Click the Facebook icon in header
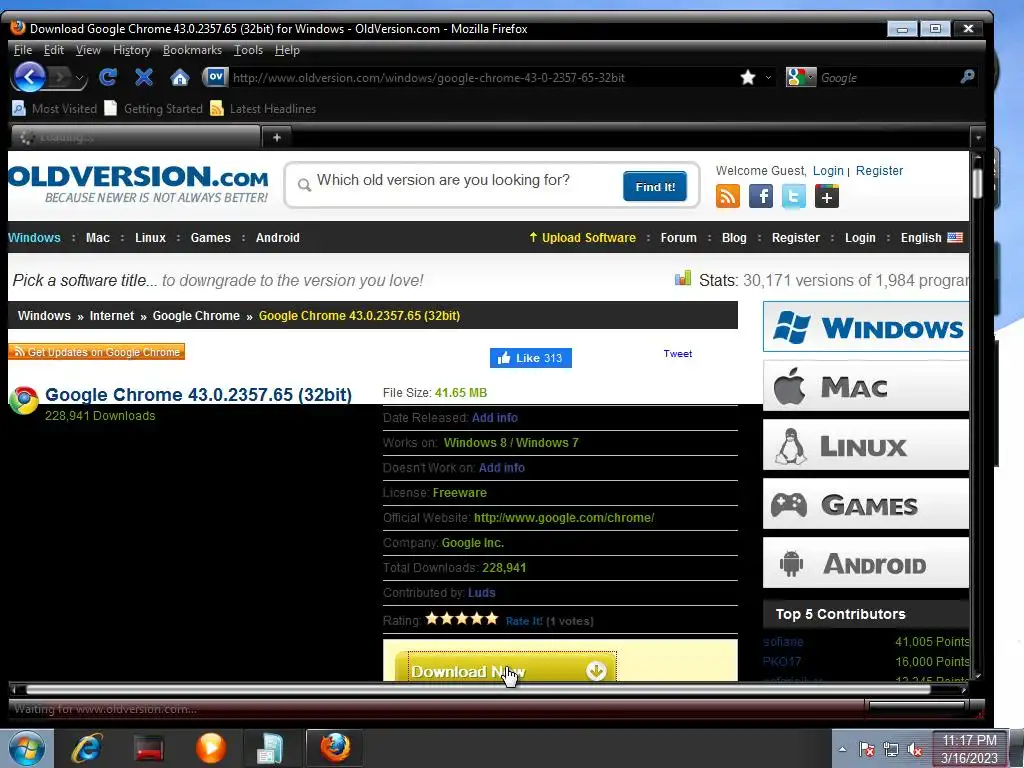 tap(761, 196)
